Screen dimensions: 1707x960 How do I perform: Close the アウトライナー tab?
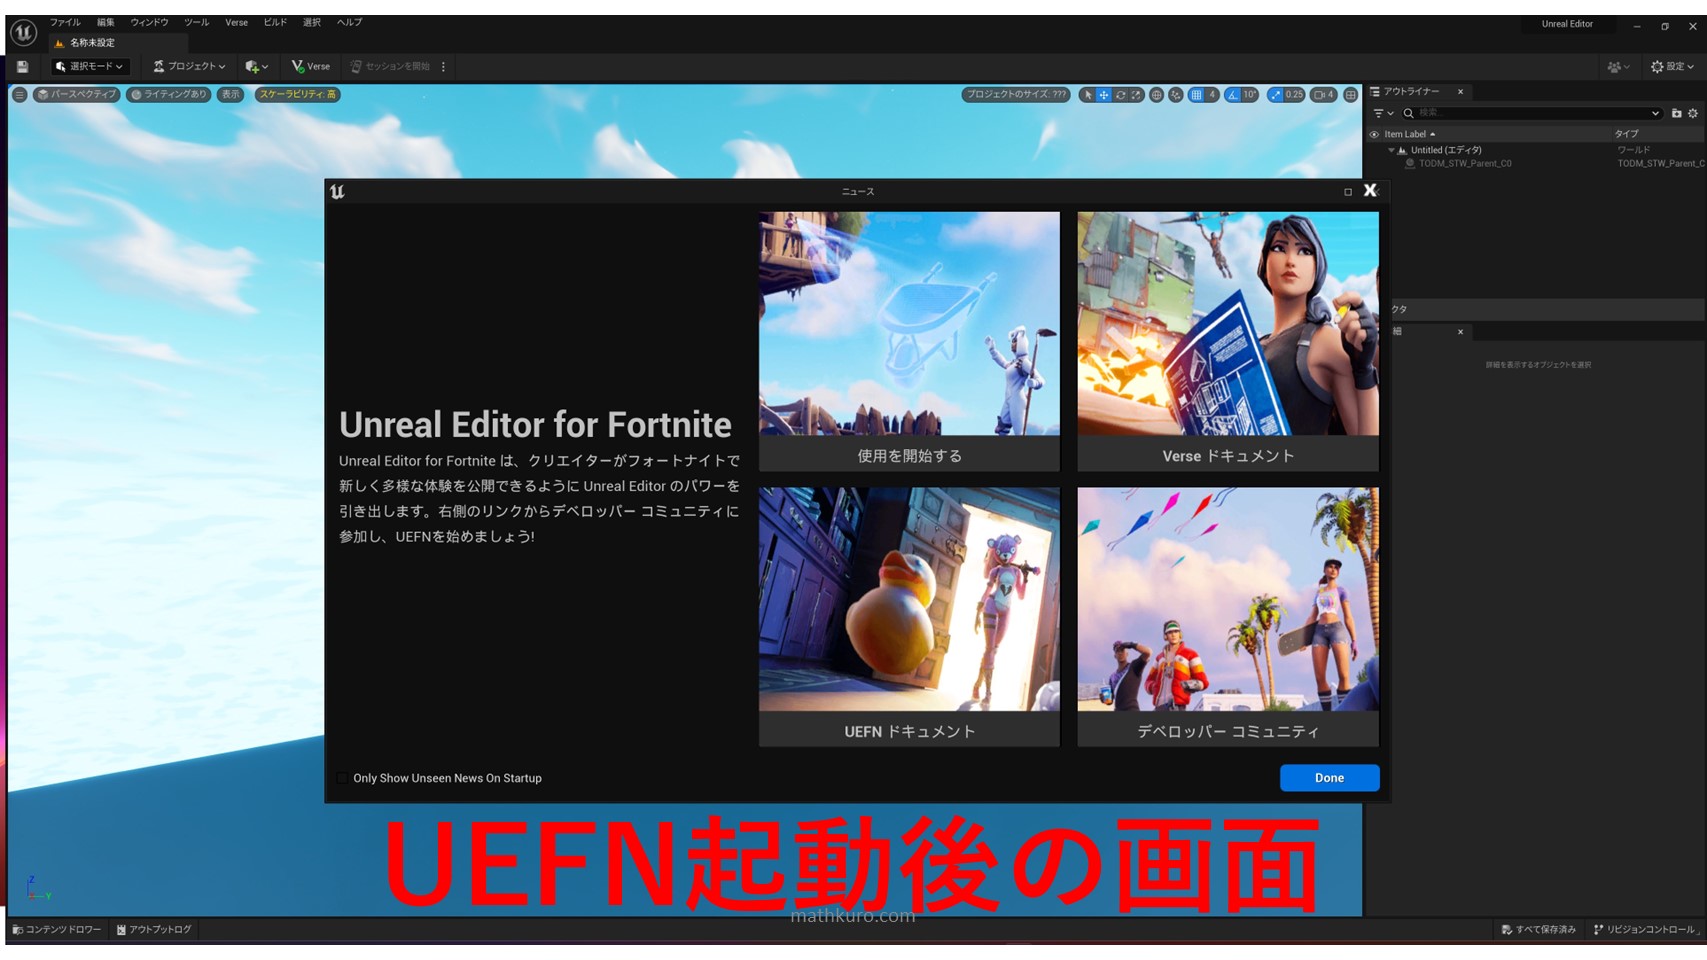coord(1460,92)
